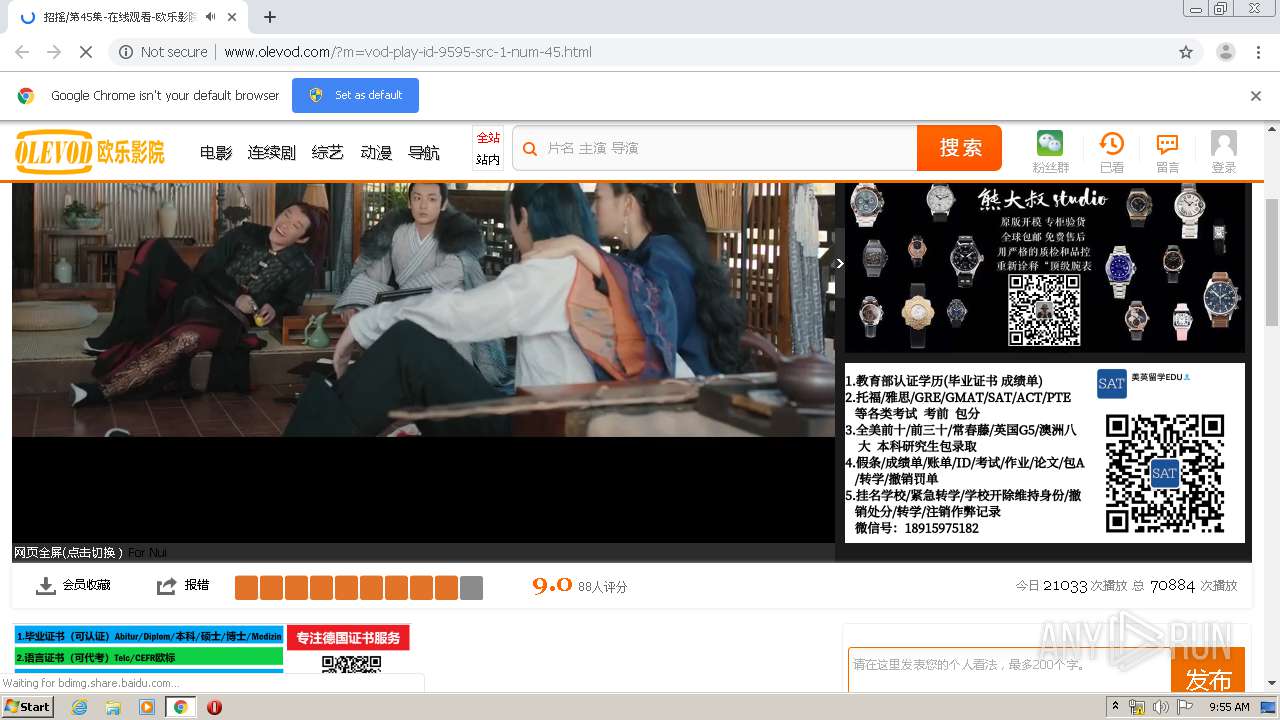The width and height of the screenshot is (1280, 720).
Task: Click the watch studio advertisement banner
Action: point(1045,267)
